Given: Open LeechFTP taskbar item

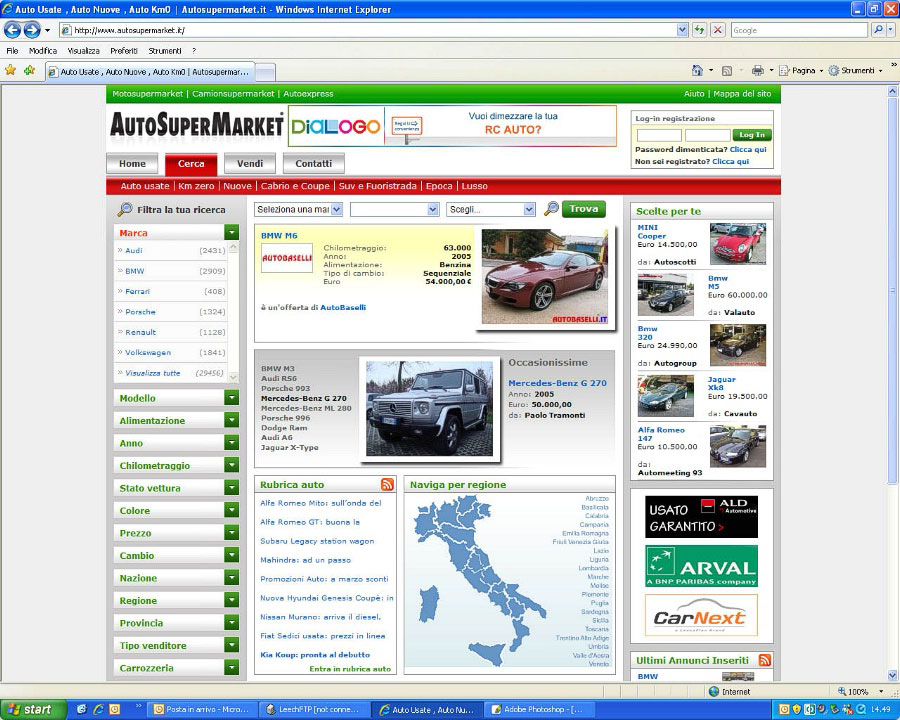Looking at the screenshot, I should [313, 710].
